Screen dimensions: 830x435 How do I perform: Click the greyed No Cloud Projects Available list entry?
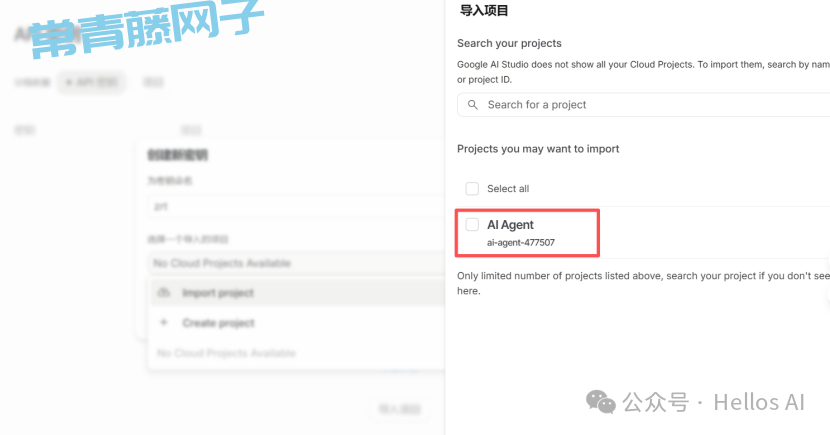click(x=226, y=353)
